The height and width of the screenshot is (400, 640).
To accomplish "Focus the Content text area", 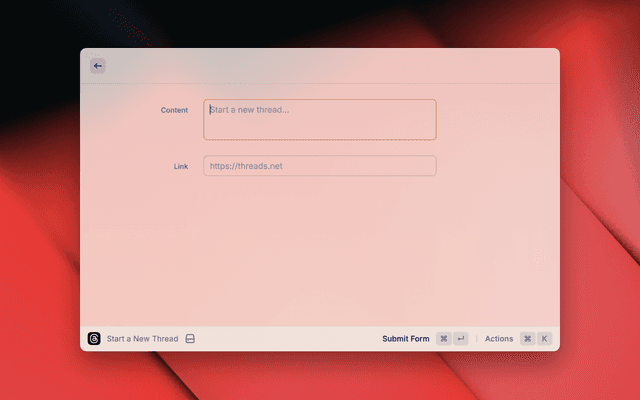I will (x=320, y=126).
